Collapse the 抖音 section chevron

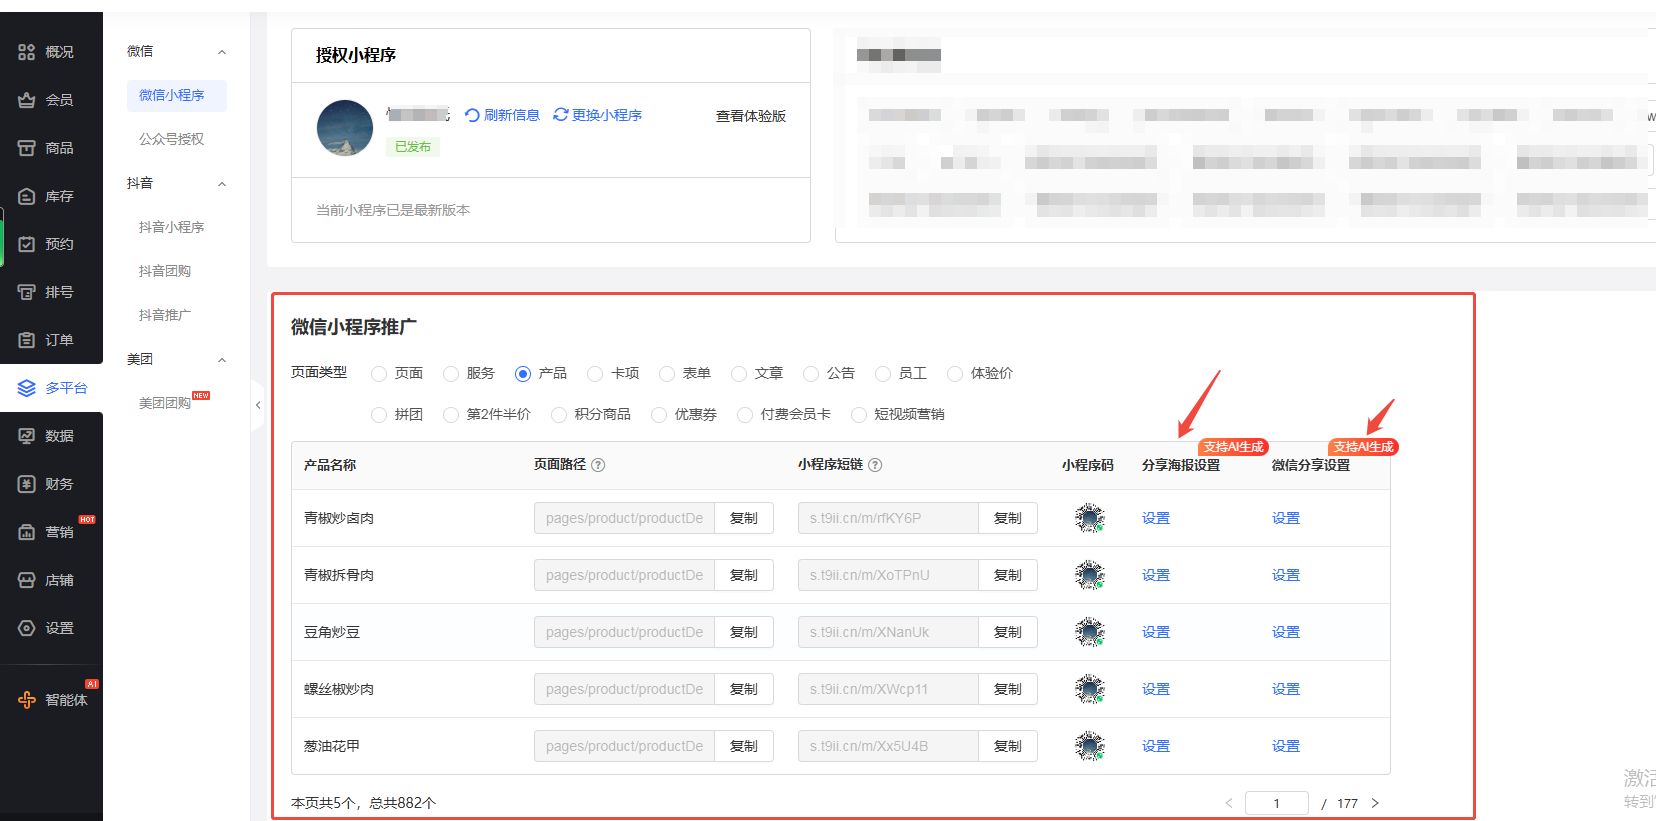pyautogui.click(x=222, y=184)
